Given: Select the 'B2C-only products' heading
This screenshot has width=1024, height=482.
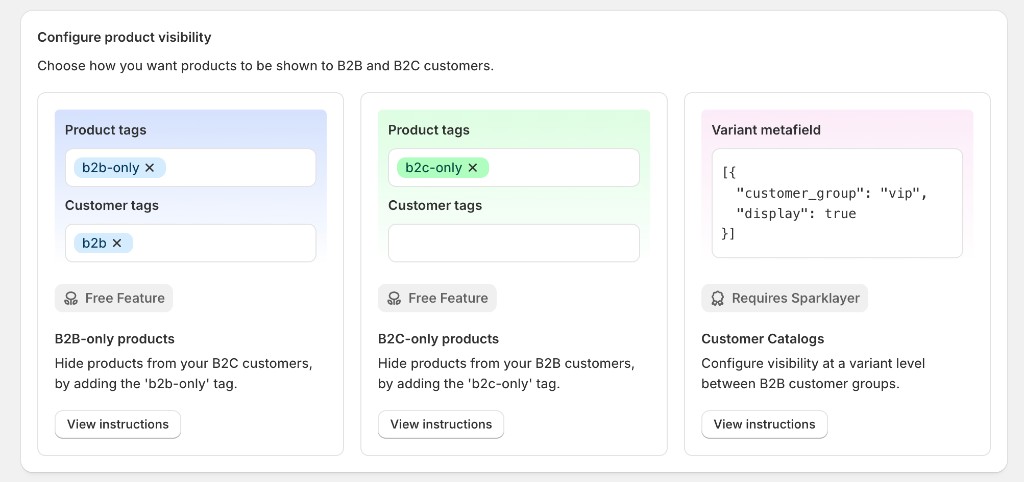Looking at the screenshot, I should coord(438,339).
